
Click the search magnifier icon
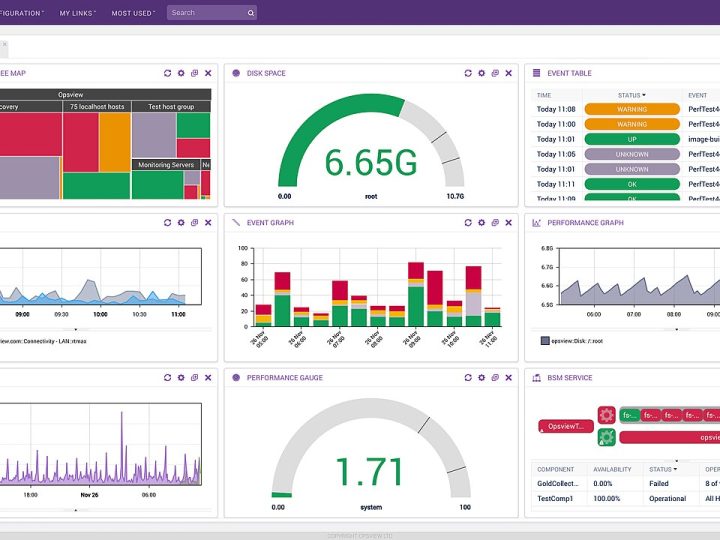[x=251, y=13]
